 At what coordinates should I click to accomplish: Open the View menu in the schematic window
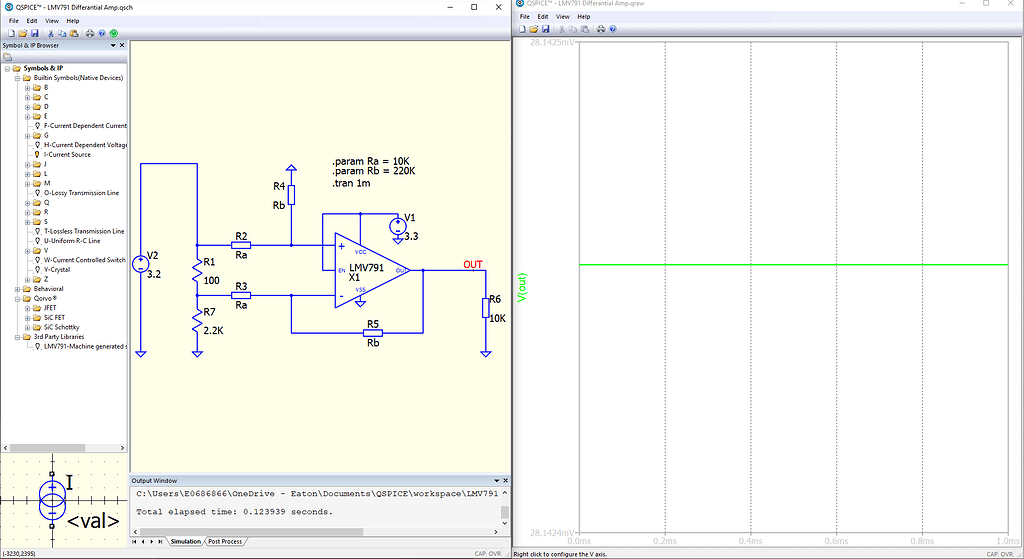point(51,20)
